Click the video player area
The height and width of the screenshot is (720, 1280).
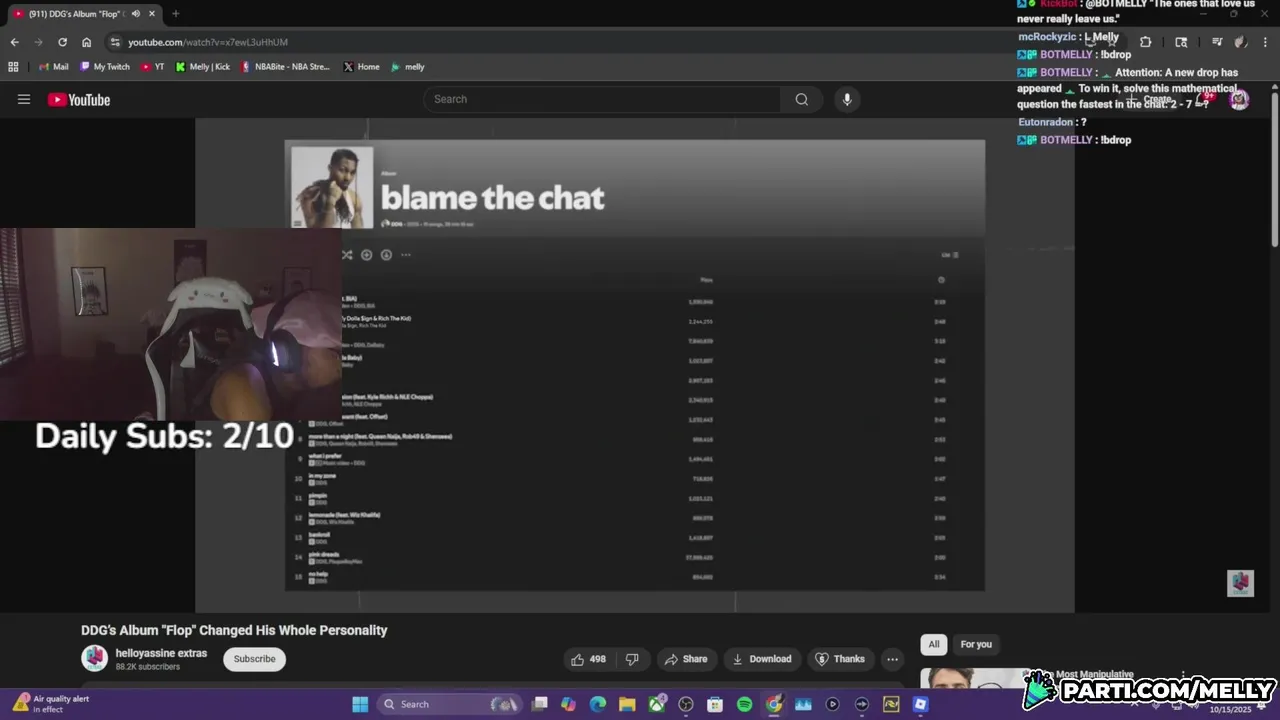(635, 365)
